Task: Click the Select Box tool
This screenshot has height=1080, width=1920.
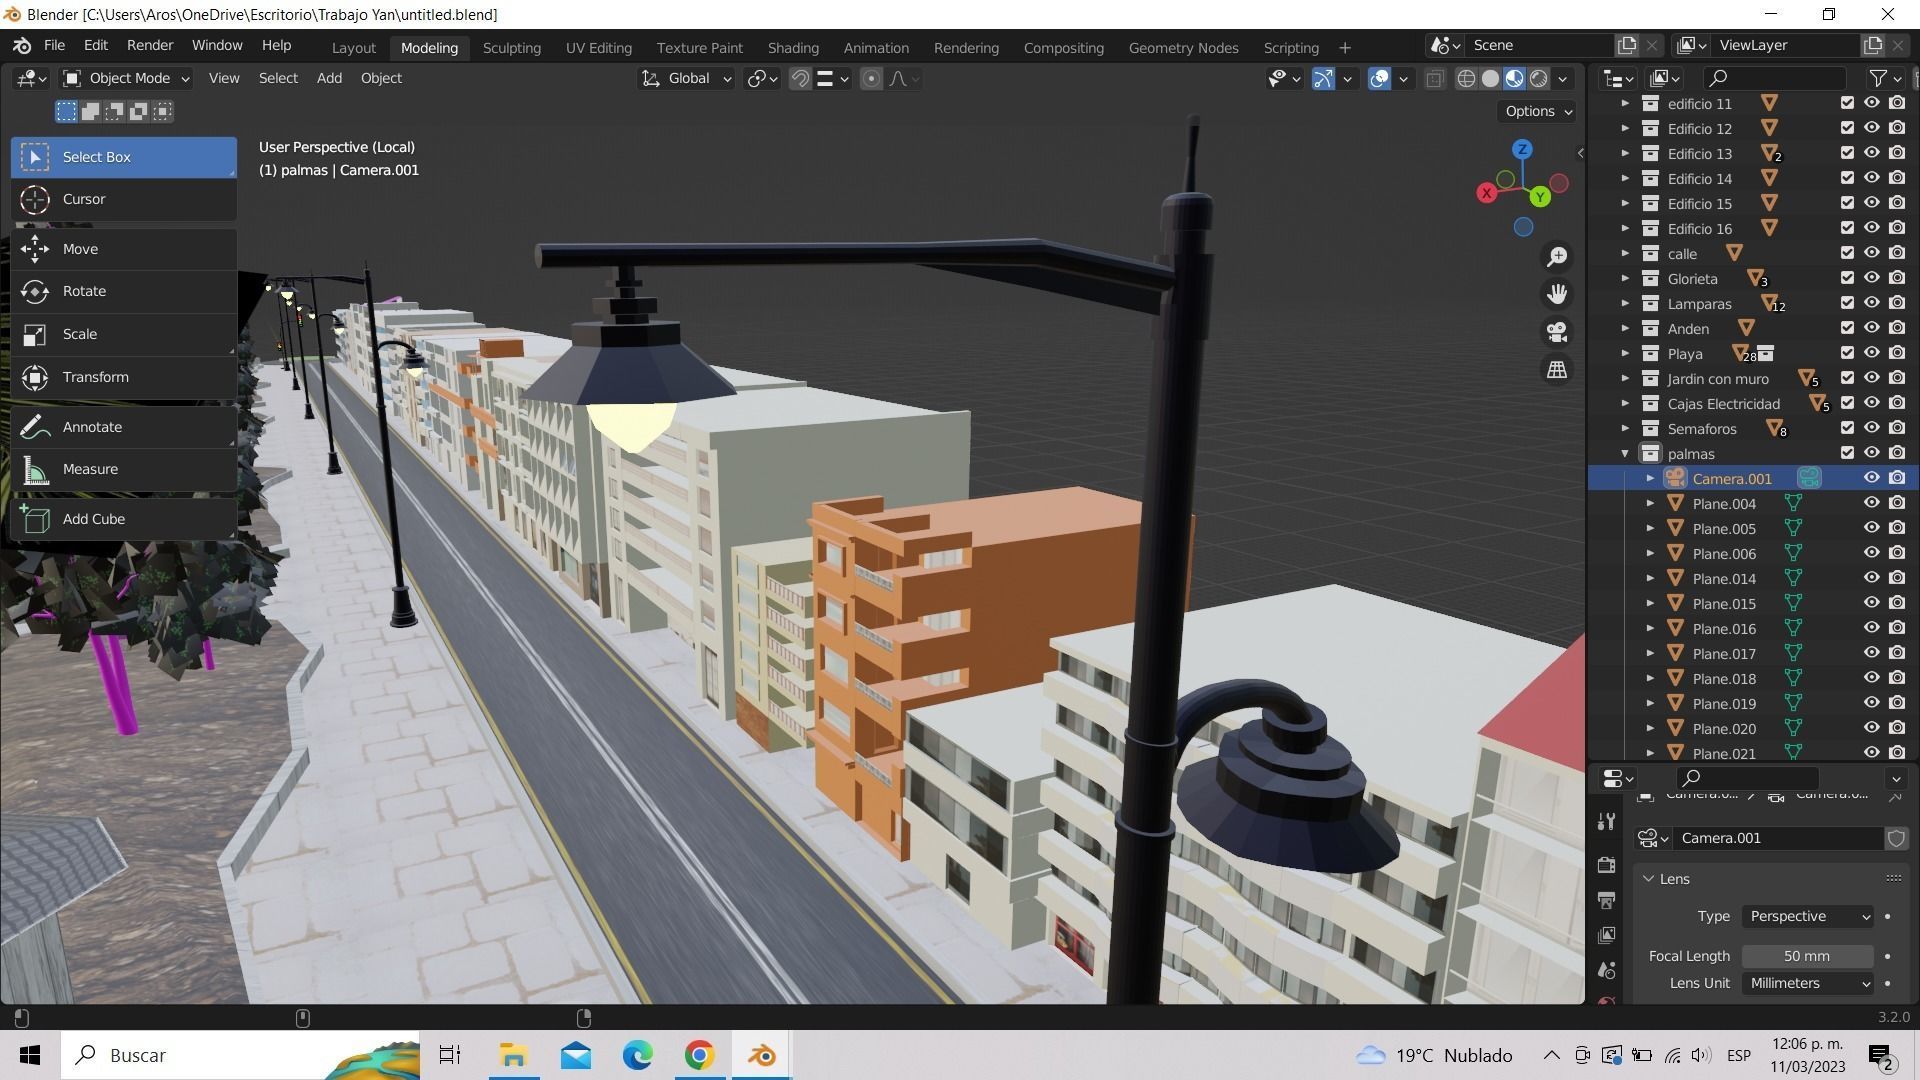Action: coord(123,157)
